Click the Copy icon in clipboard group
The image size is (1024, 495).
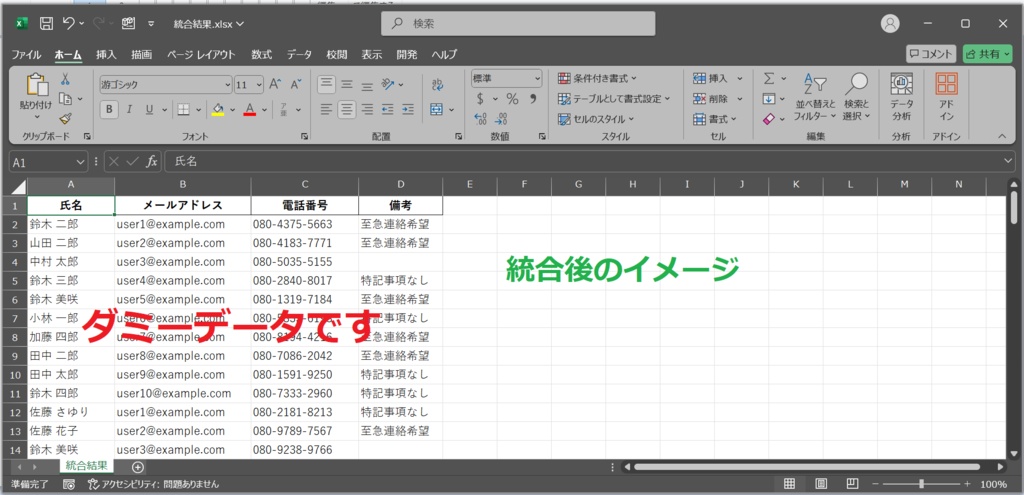(65, 99)
